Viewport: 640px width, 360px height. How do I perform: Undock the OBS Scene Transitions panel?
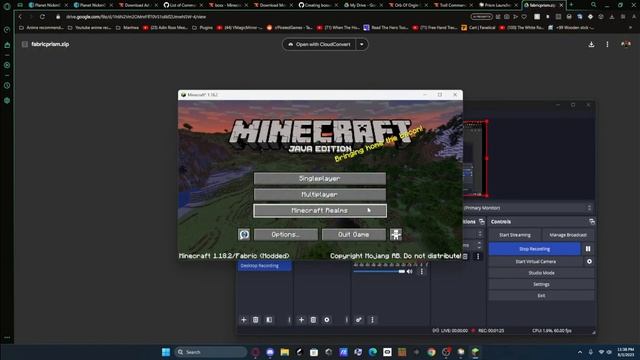pos(482,222)
